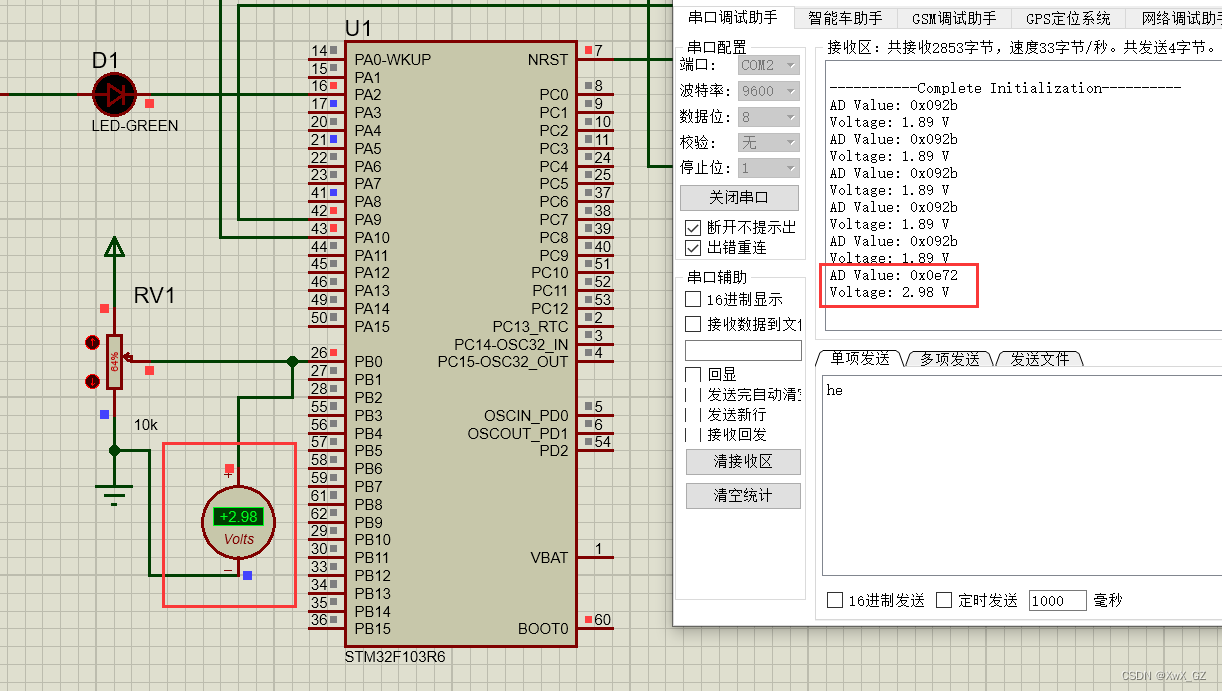The image size is (1222, 691).
Task: Click the 清接收区 button
Action: pyautogui.click(x=742, y=462)
